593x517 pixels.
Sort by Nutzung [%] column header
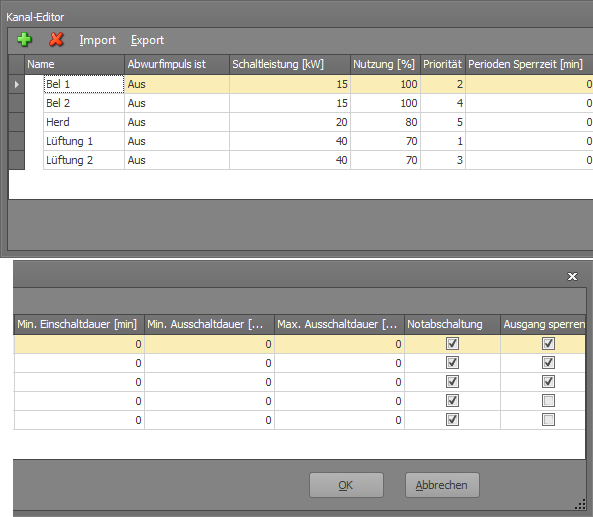tap(385, 64)
